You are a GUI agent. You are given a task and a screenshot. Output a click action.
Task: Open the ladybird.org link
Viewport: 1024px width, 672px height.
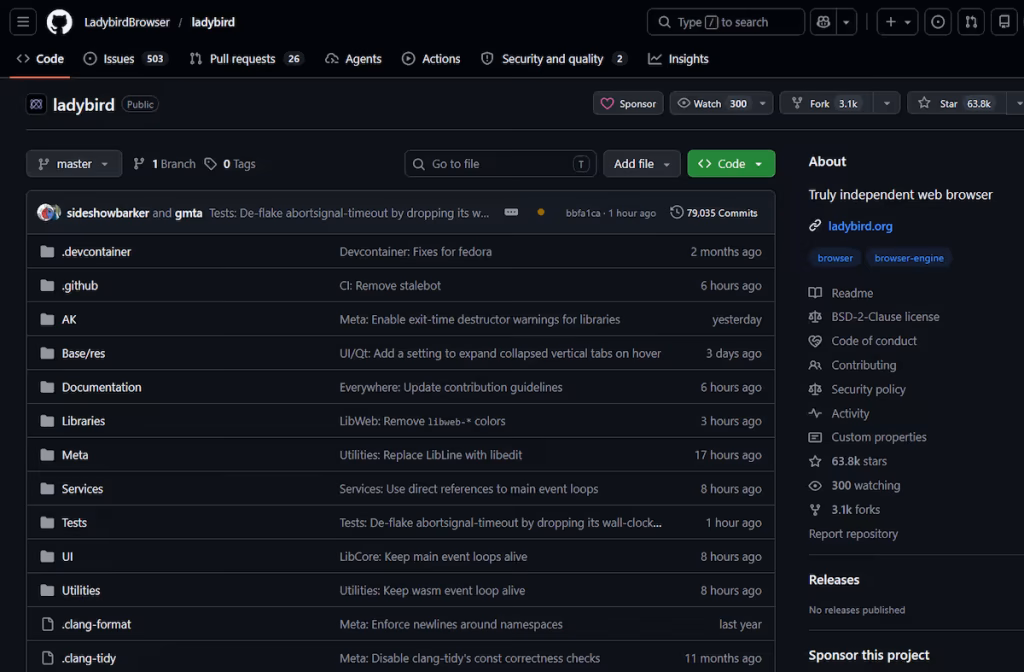(860, 226)
